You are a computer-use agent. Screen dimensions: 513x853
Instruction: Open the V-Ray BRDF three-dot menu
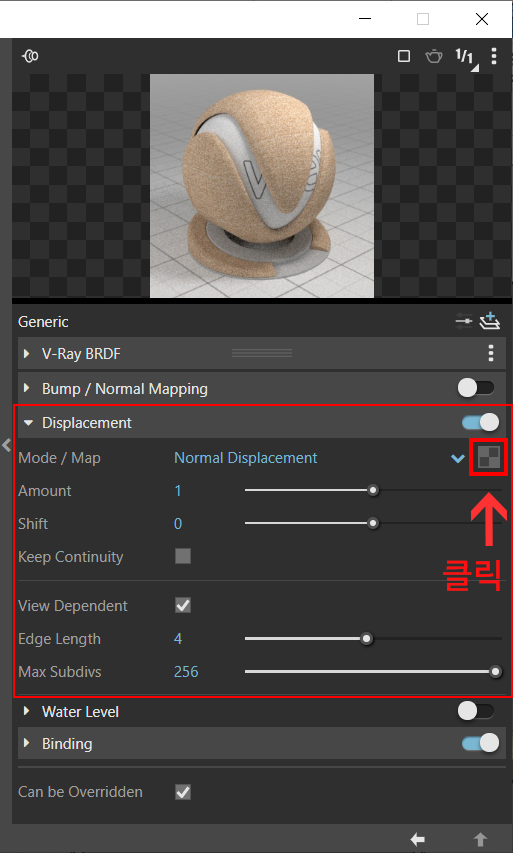coord(491,353)
